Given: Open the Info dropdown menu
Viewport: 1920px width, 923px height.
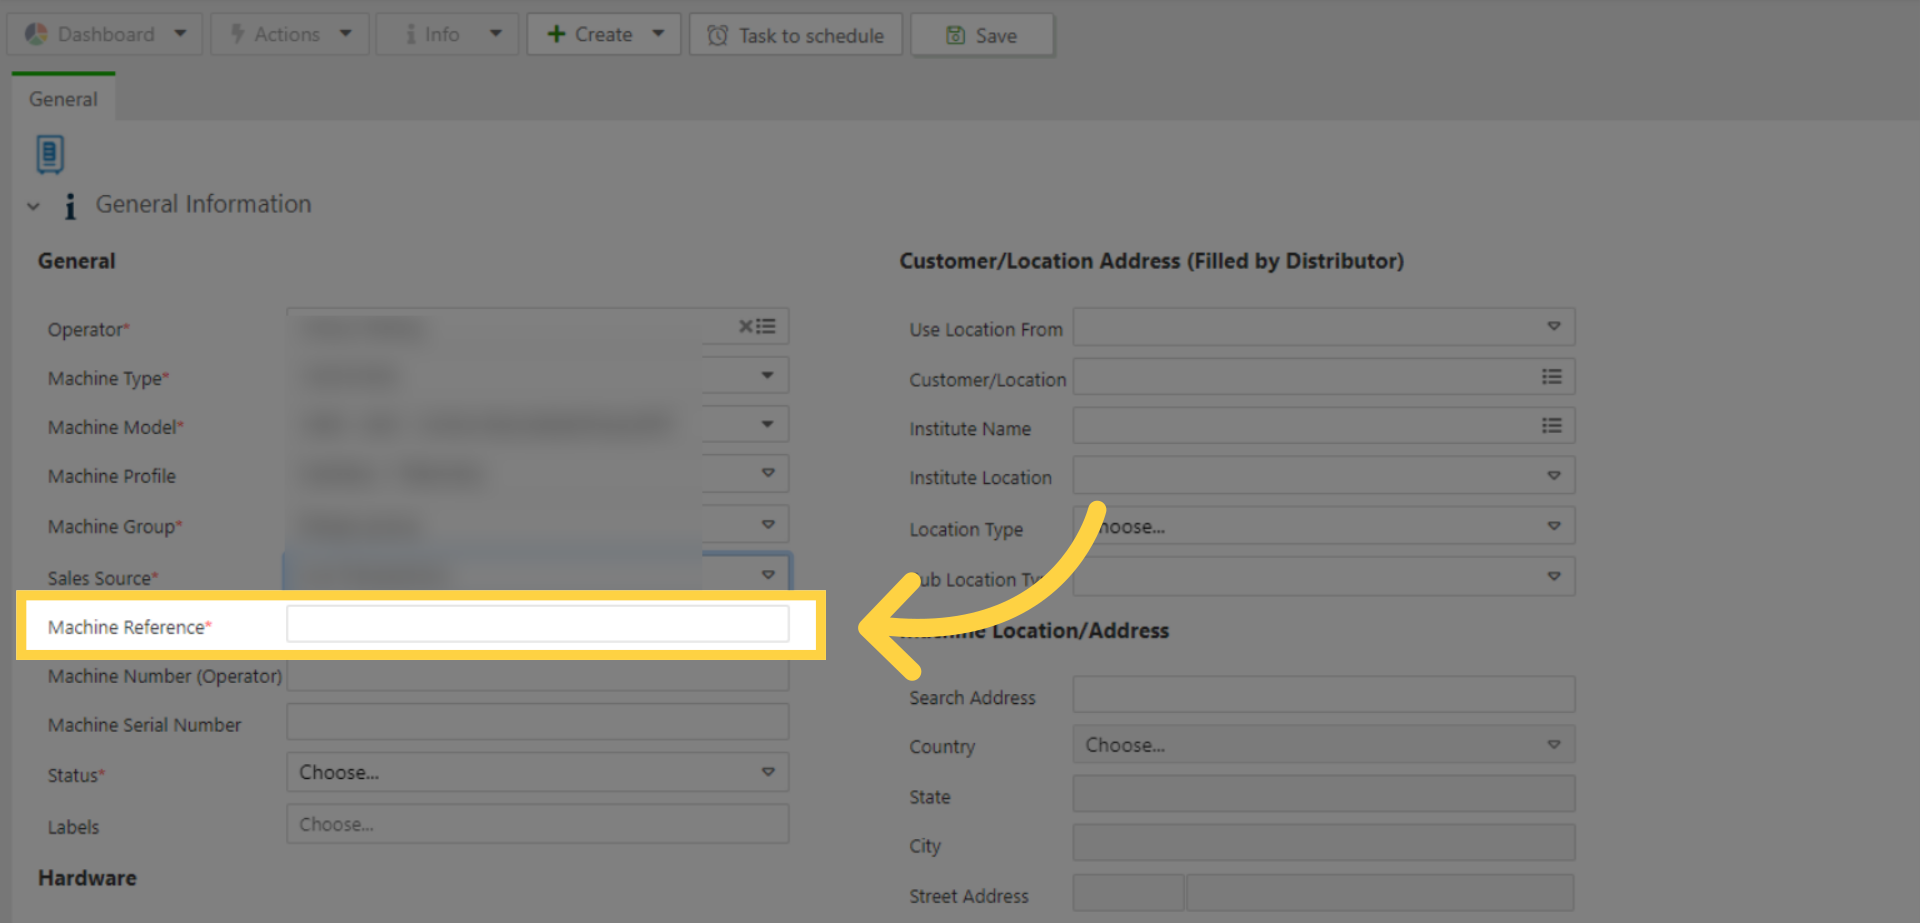Looking at the screenshot, I should coord(447,34).
